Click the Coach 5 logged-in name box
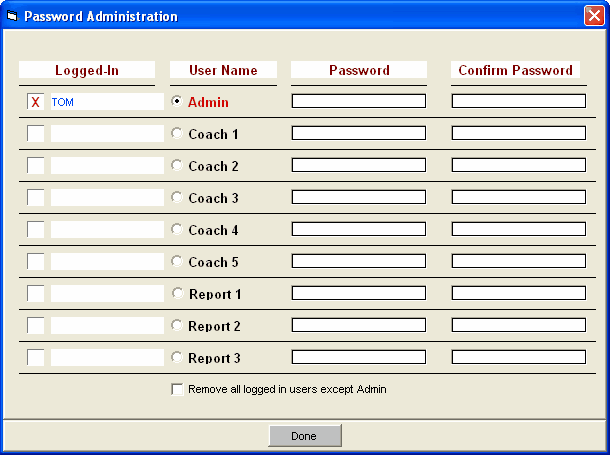Image resolution: width=610 pixels, height=455 pixels. click(x=107, y=261)
